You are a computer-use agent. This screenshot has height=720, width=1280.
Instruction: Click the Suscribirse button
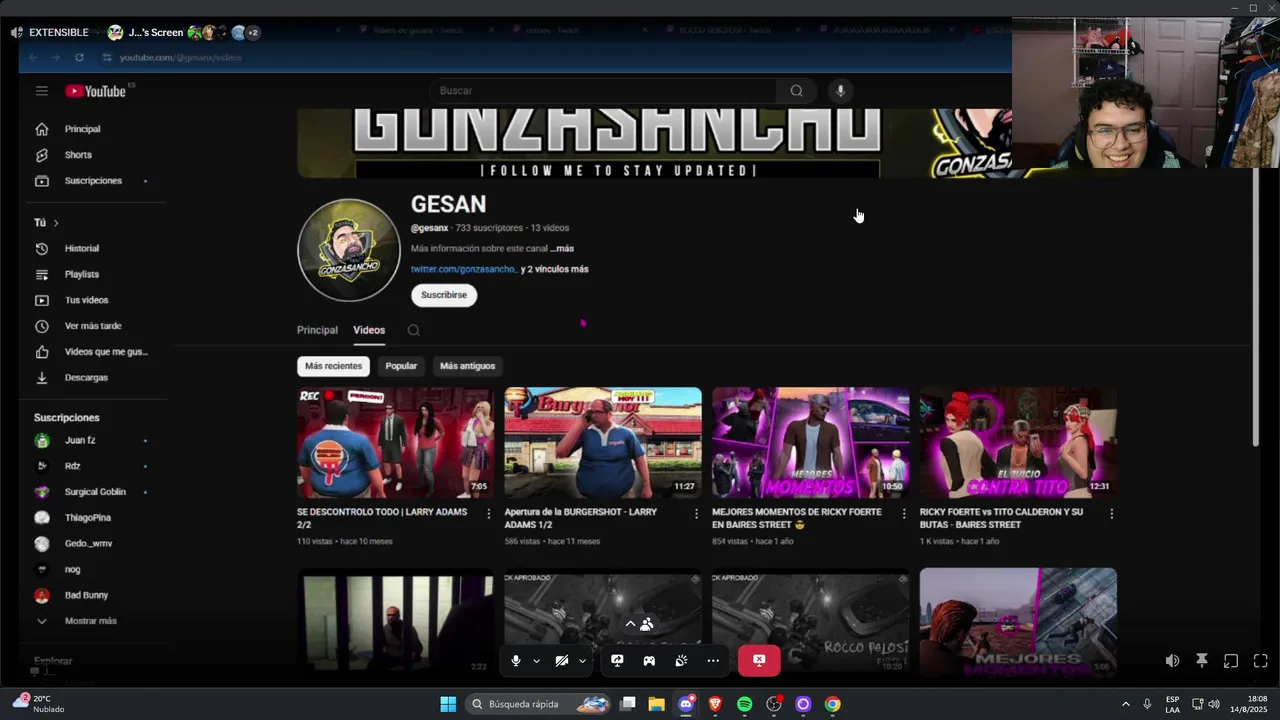(444, 295)
